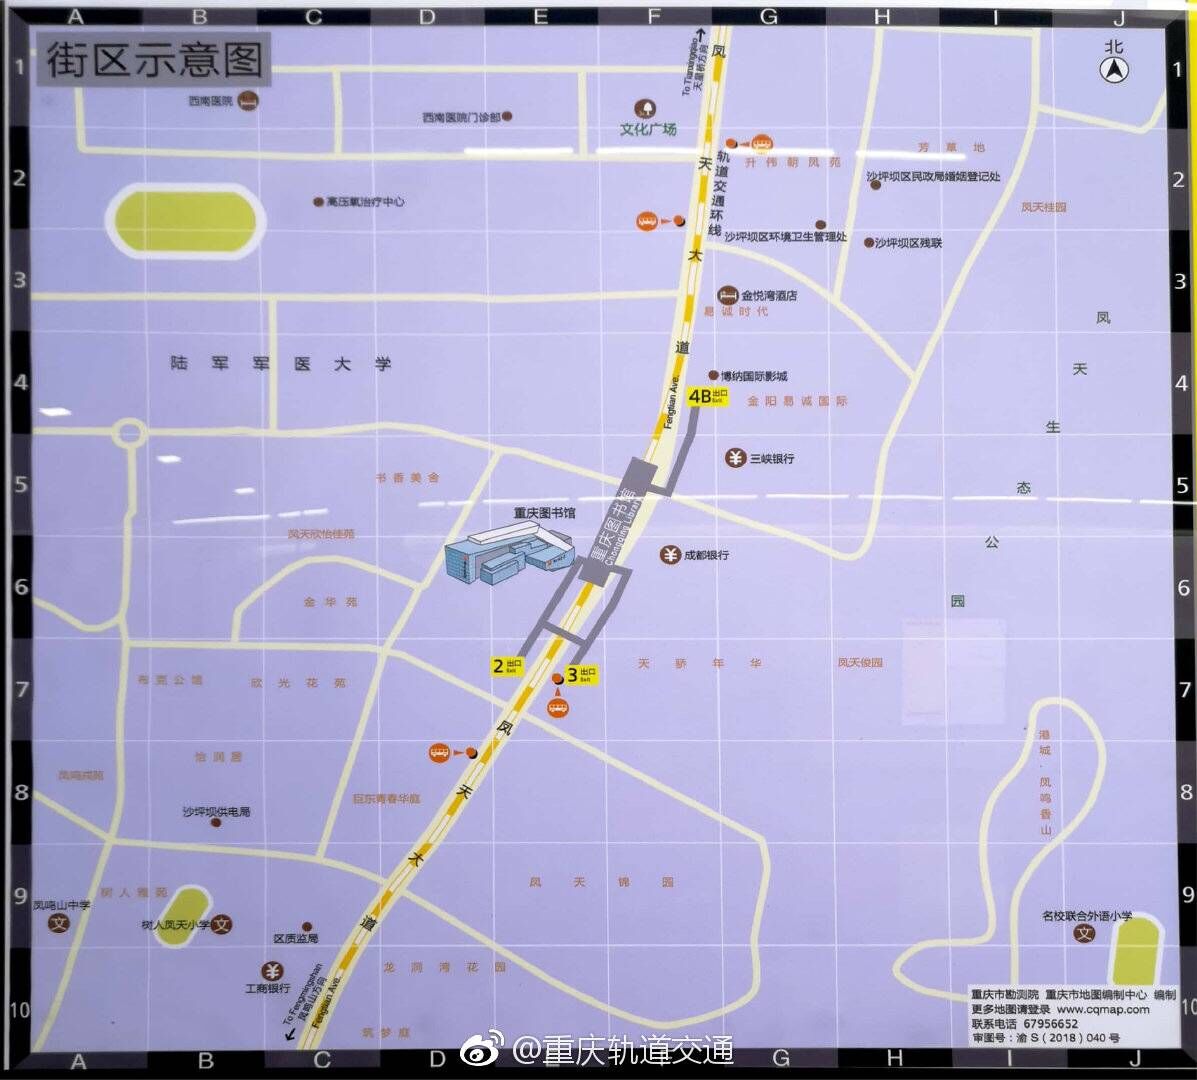The image size is (1197, 1080).
Task: Click the green sports track oval near 高压氧治疗中心
Action: tap(185, 220)
